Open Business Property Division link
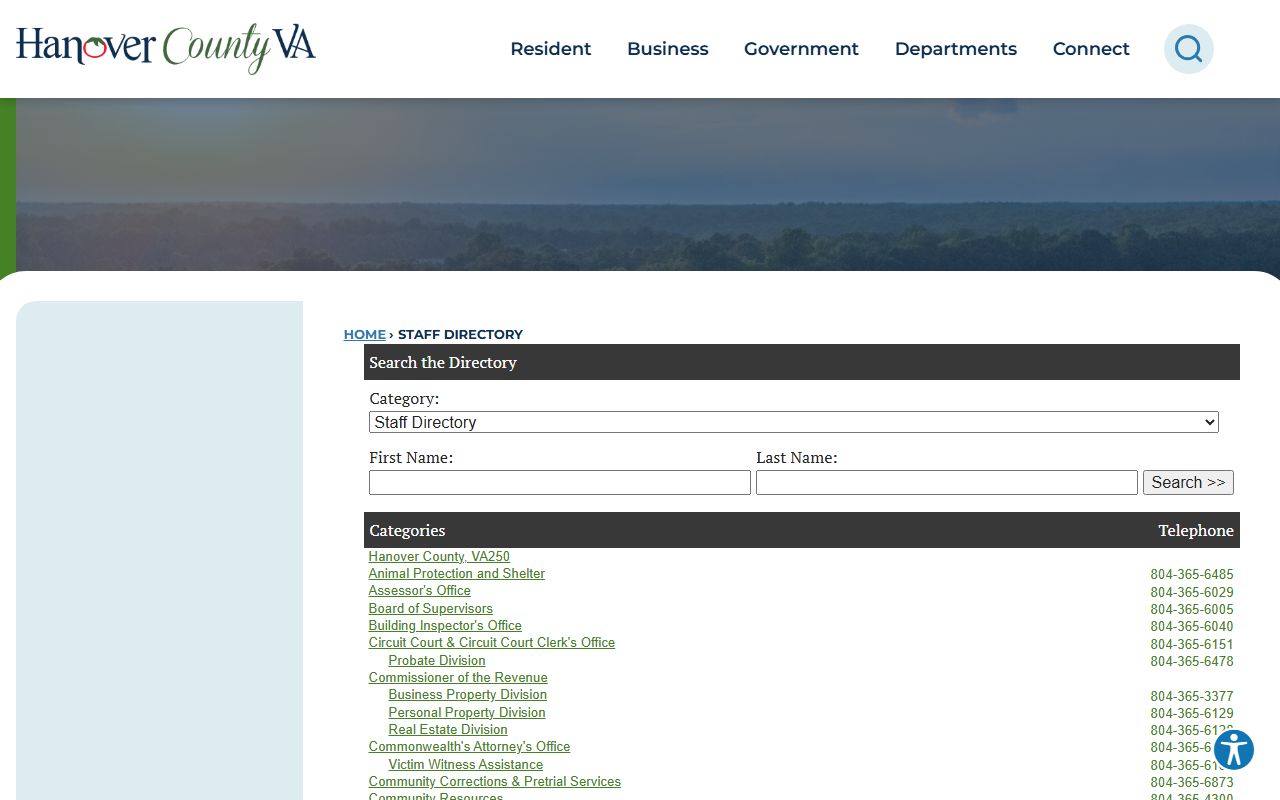1280x800 pixels. pyautogui.click(x=468, y=695)
